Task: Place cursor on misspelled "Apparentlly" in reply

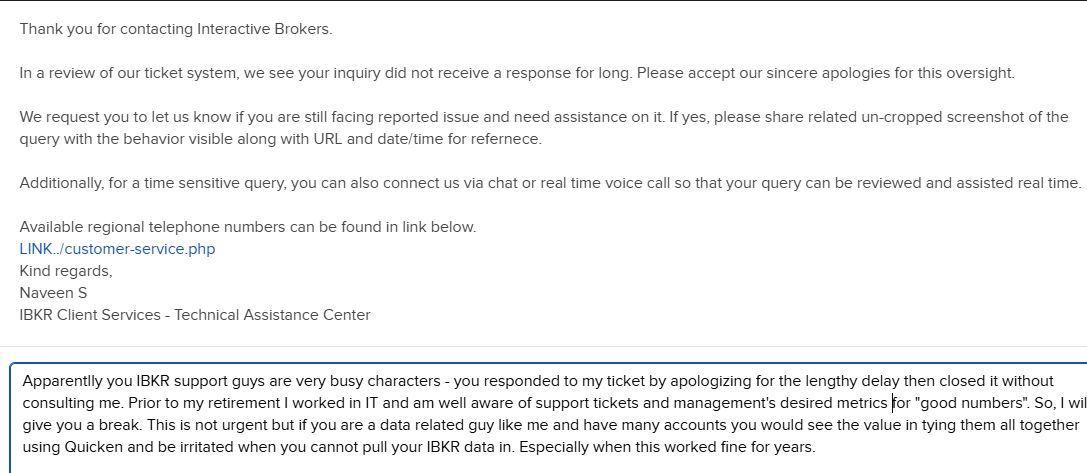Action: tap(62, 381)
